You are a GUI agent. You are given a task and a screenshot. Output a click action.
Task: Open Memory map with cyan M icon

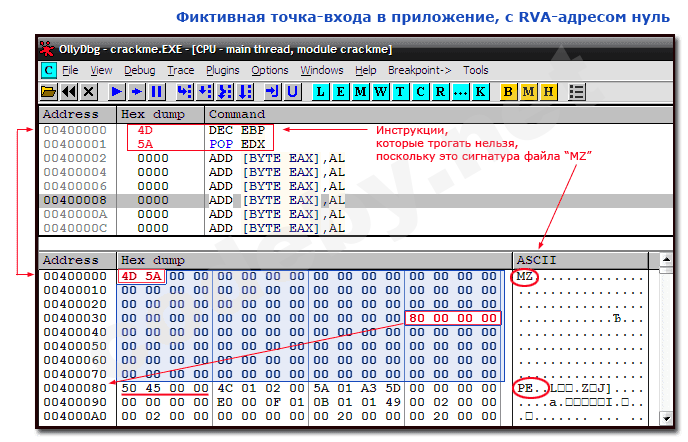click(x=361, y=92)
